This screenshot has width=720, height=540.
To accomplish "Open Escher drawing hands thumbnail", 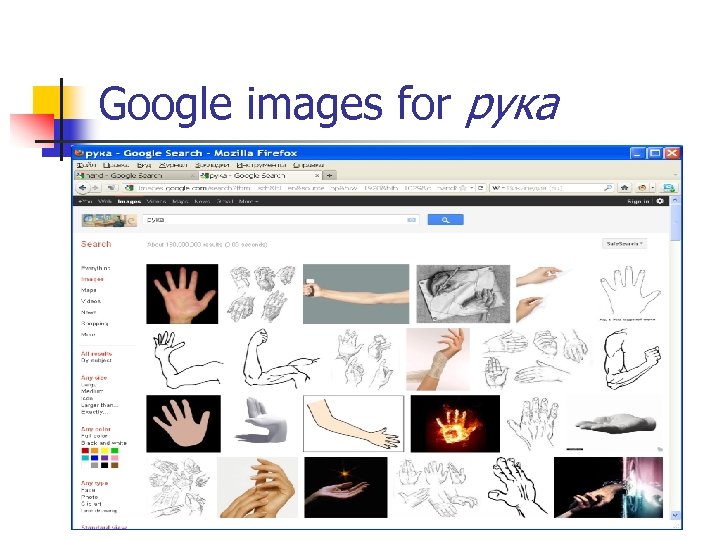I will pos(463,294).
